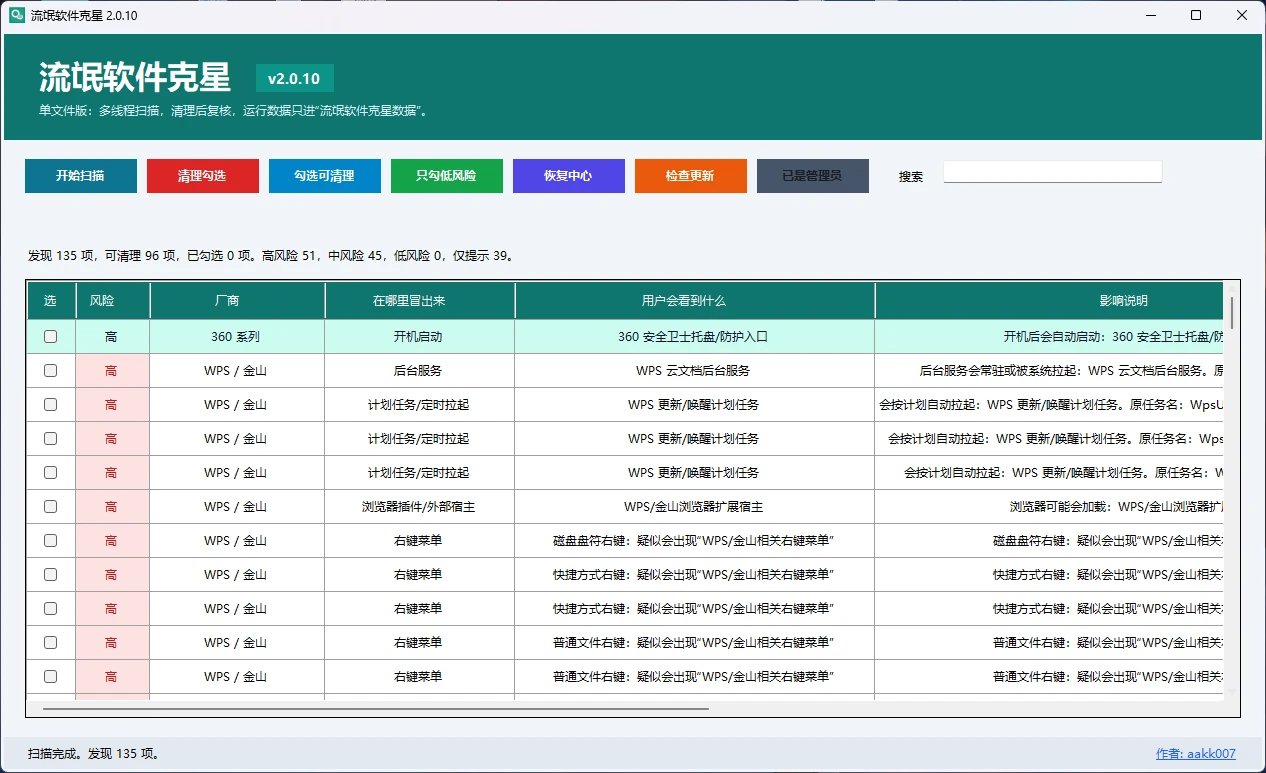1266x773 pixels.
Task: Click the red 清理勾选 button
Action: pos(203,176)
